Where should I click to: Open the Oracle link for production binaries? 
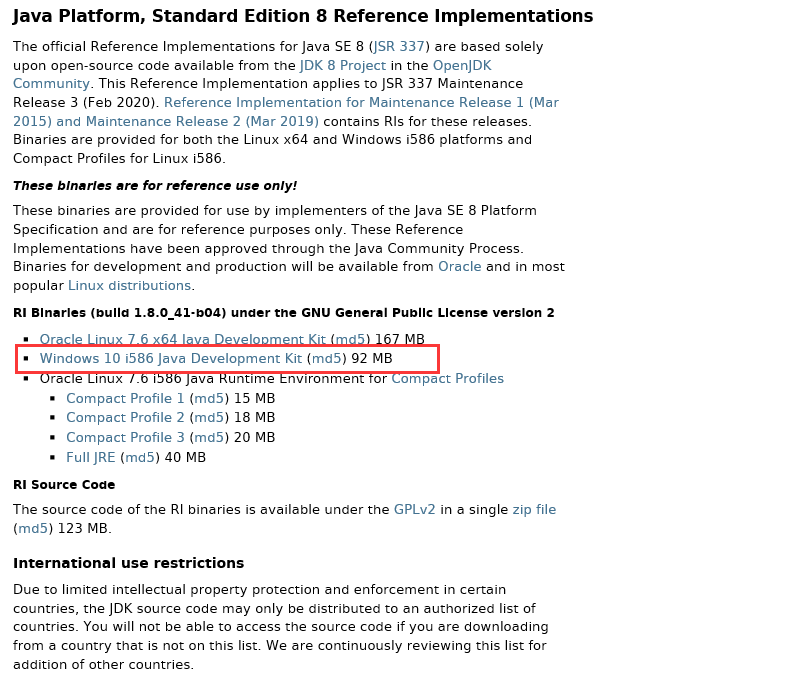[459, 266]
